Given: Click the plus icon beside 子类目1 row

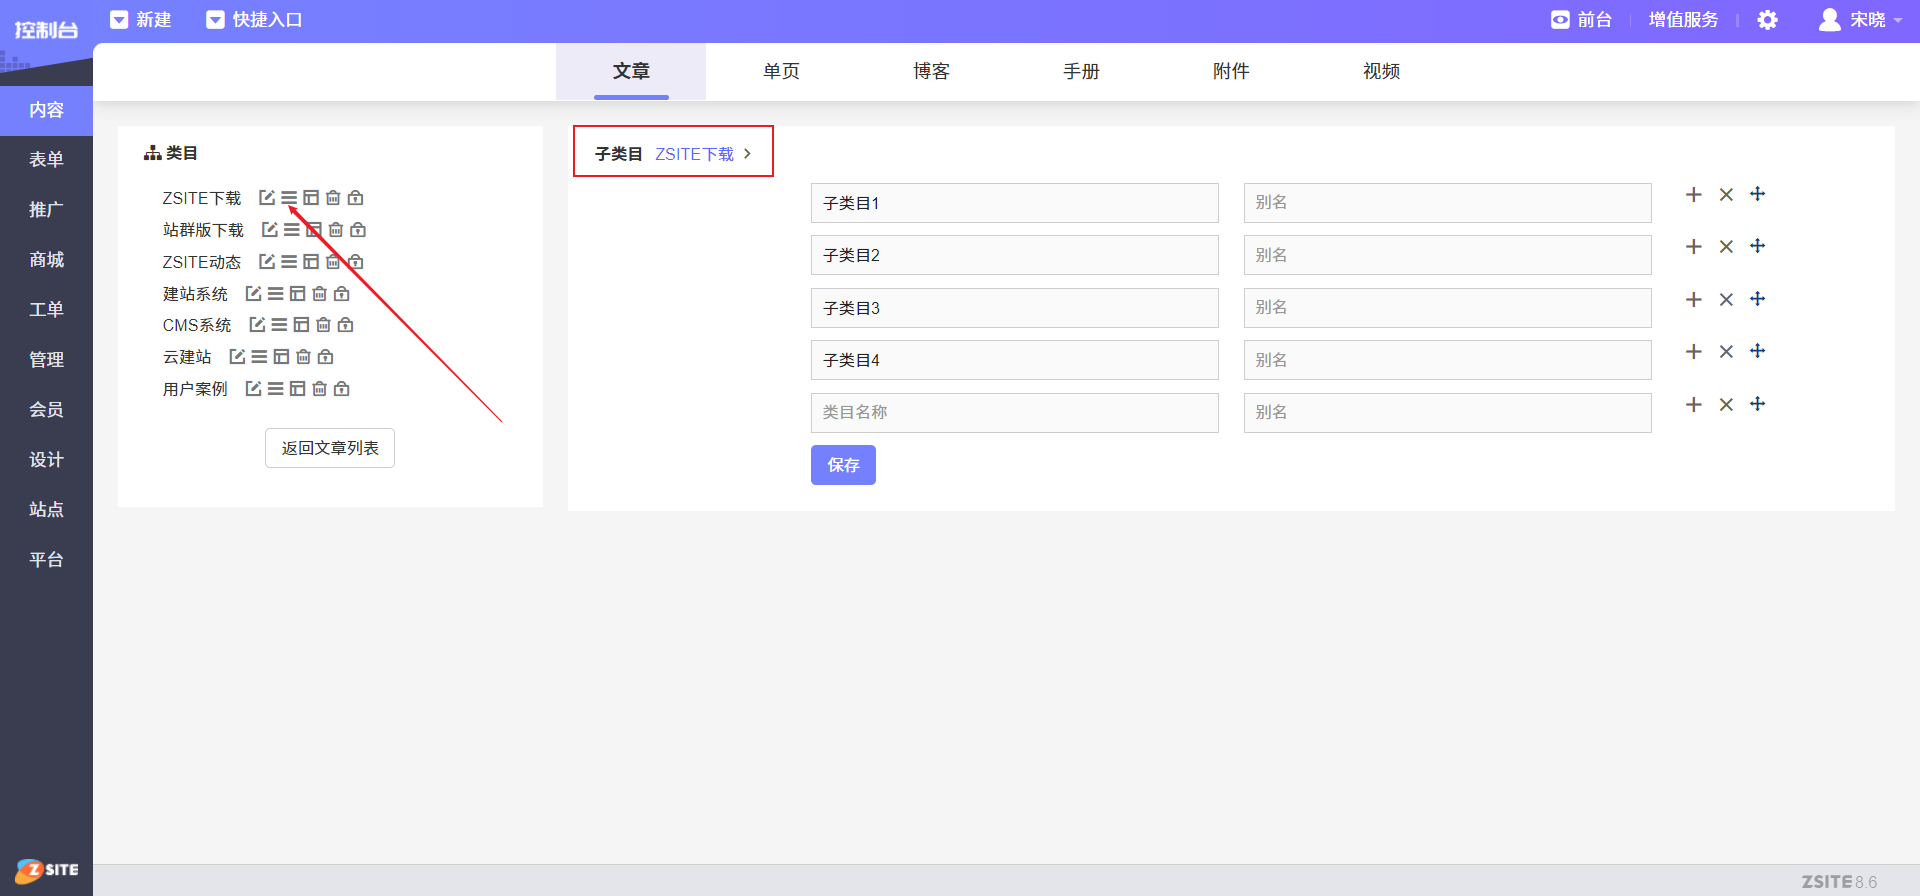Looking at the screenshot, I should tap(1693, 195).
